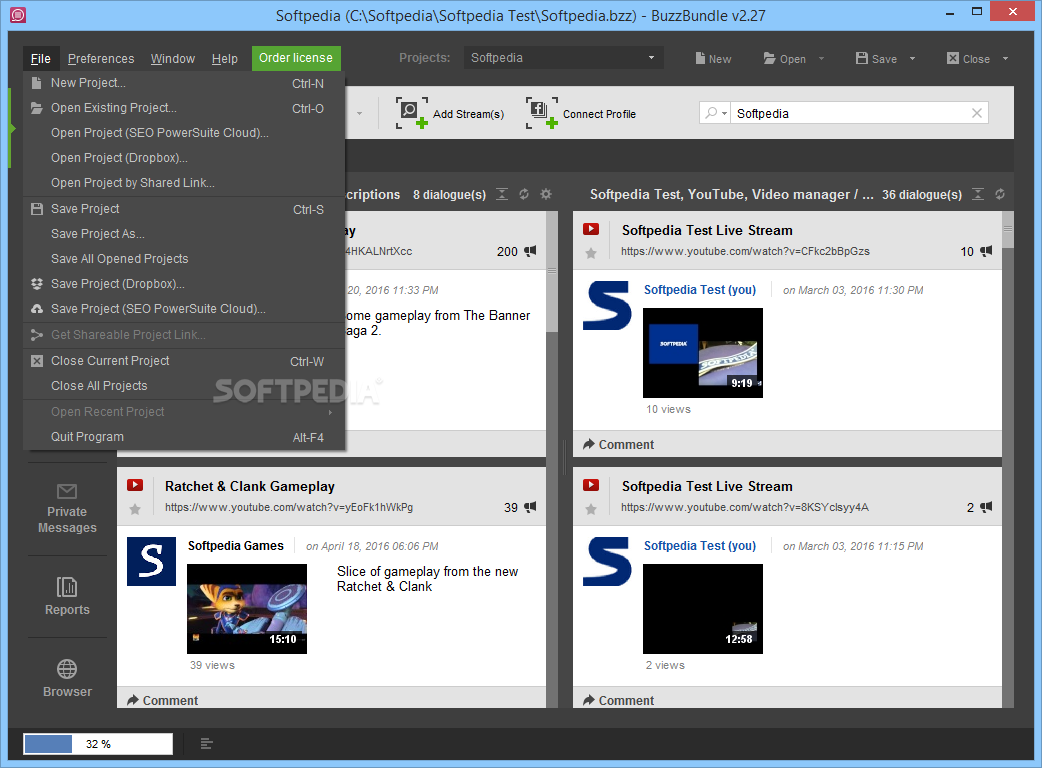Click the Connect Profile Facebook icon
This screenshot has width=1042, height=768.
[541, 112]
